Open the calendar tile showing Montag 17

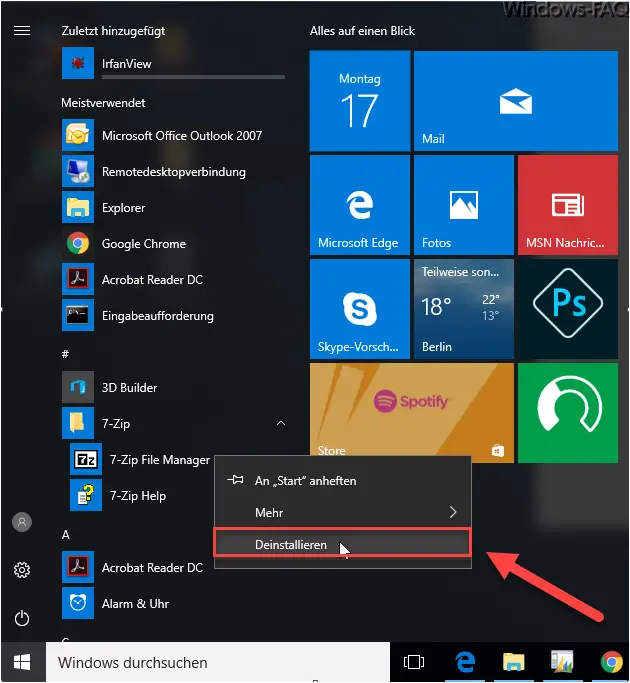(360, 101)
